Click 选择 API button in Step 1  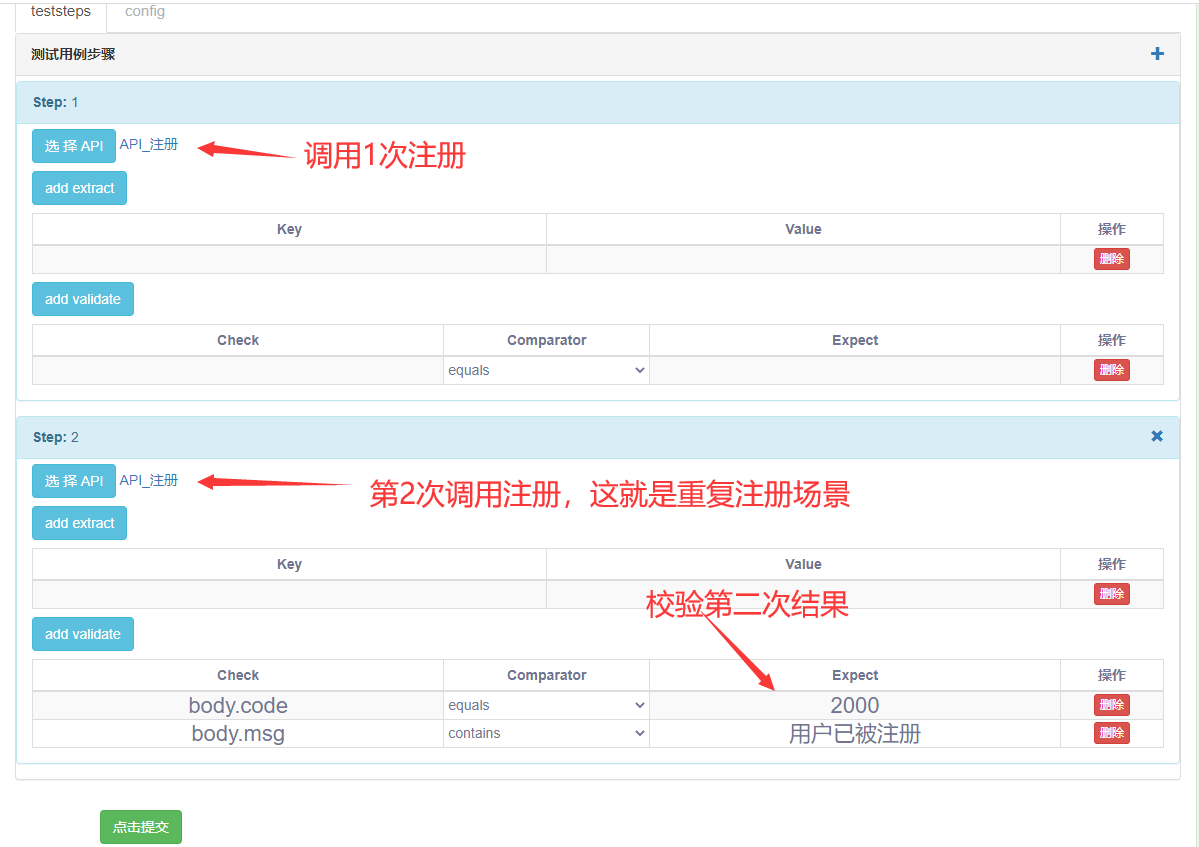coord(73,146)
